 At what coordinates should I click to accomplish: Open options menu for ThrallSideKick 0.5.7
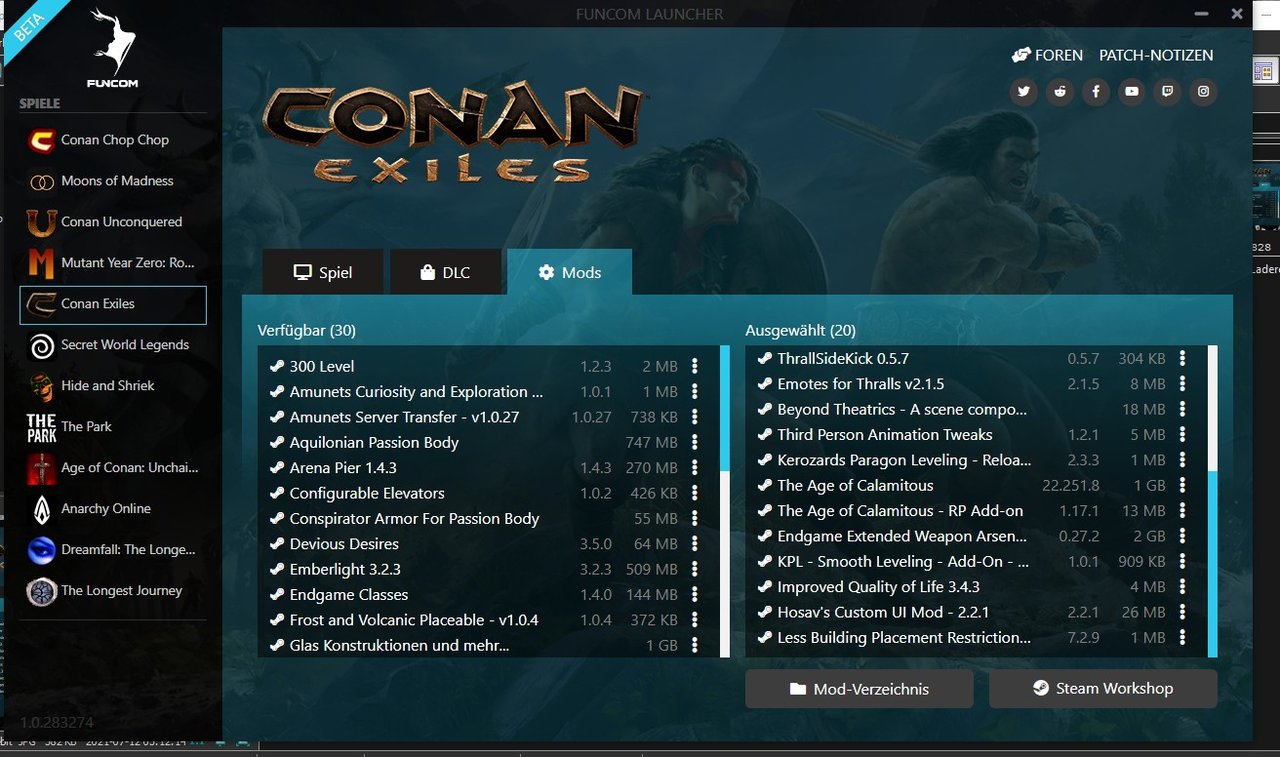[1183, 358]
